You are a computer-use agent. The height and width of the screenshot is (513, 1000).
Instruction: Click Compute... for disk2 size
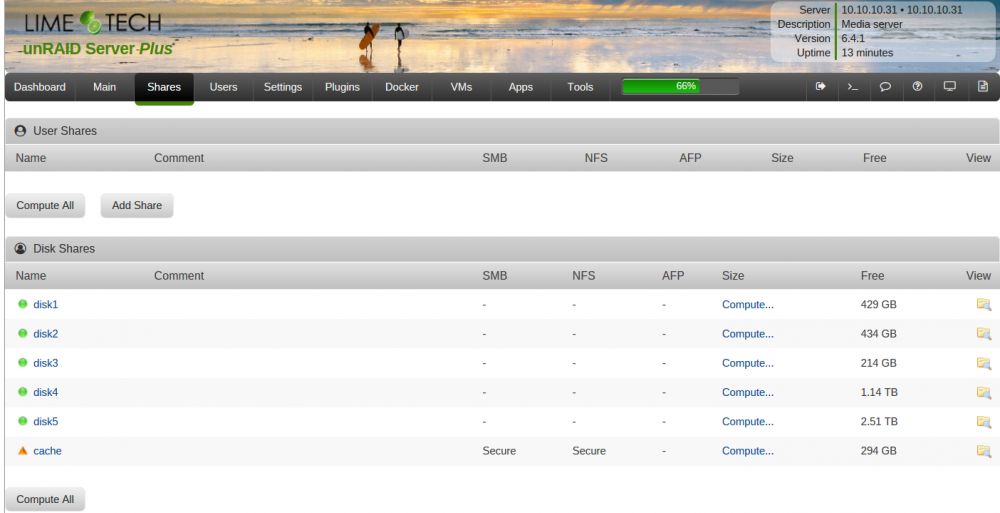pyautogui.click(x=747, y=334)
